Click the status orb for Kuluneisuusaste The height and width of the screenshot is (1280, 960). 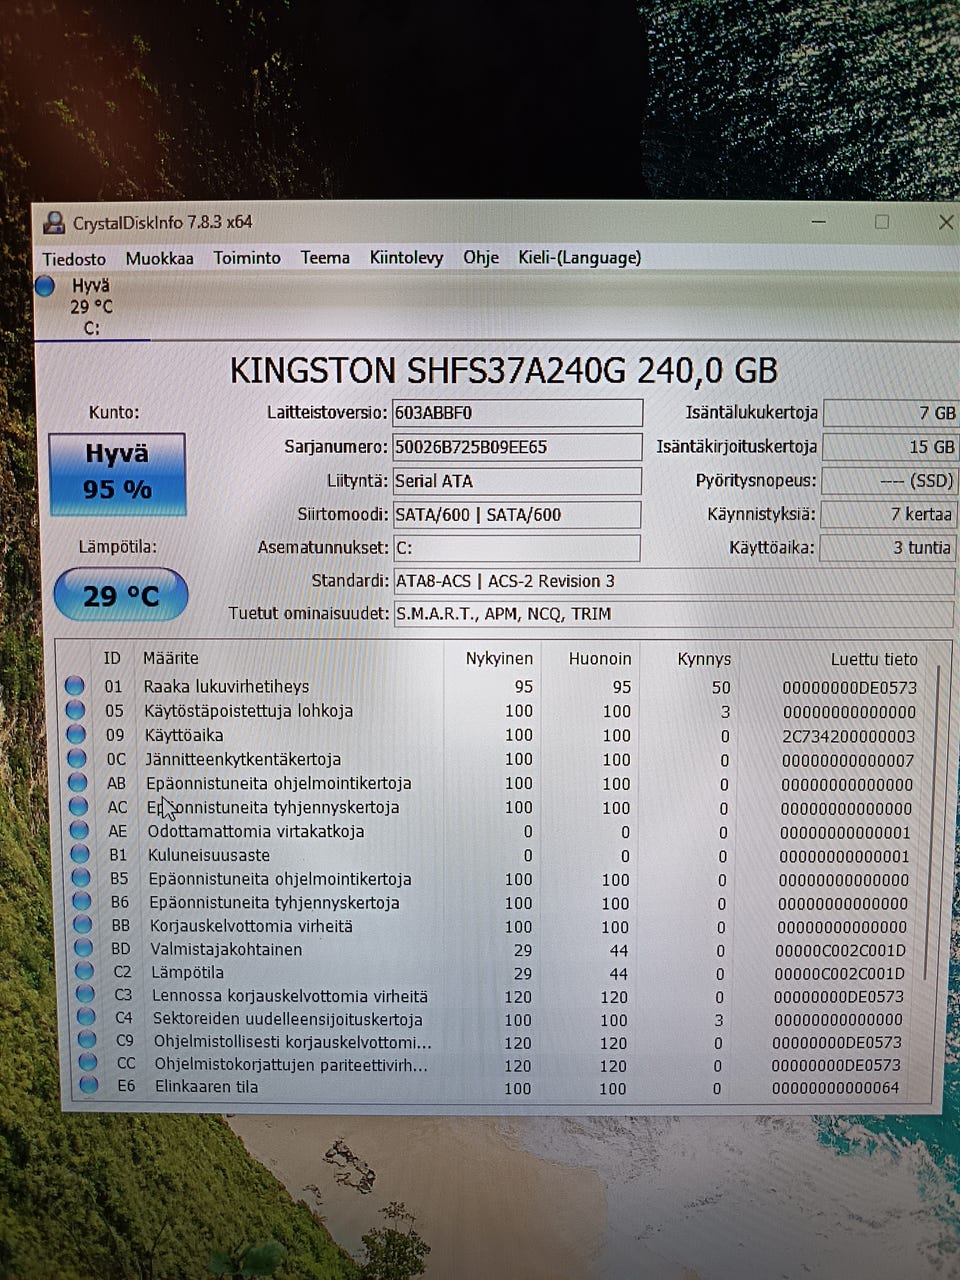(x=81, y=854)
